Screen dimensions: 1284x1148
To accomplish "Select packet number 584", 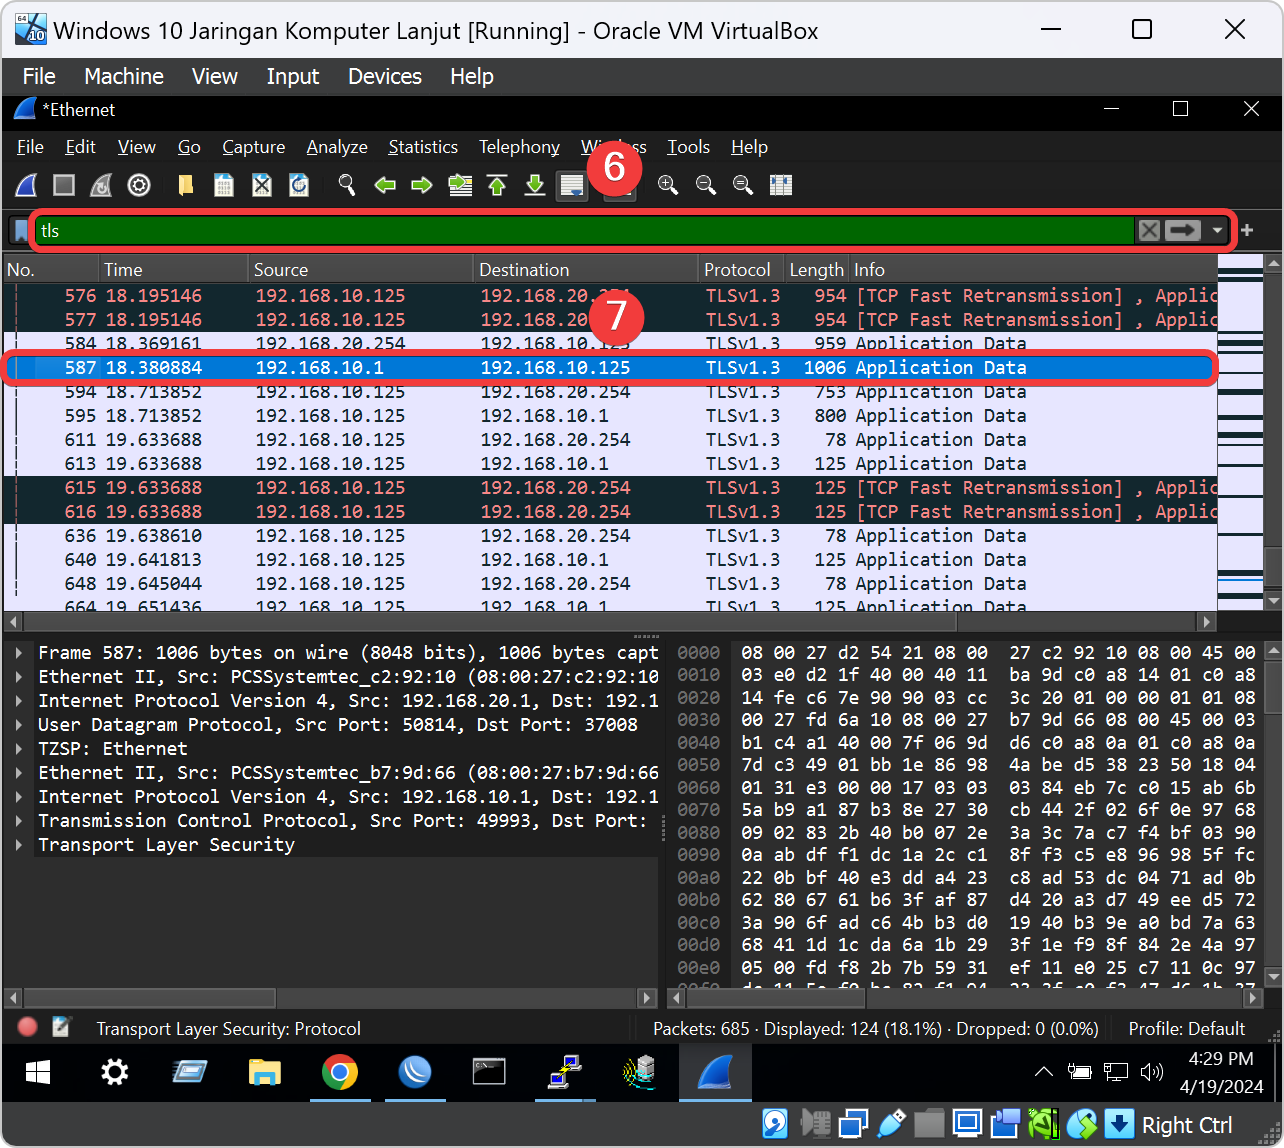I will coord(610,344).
